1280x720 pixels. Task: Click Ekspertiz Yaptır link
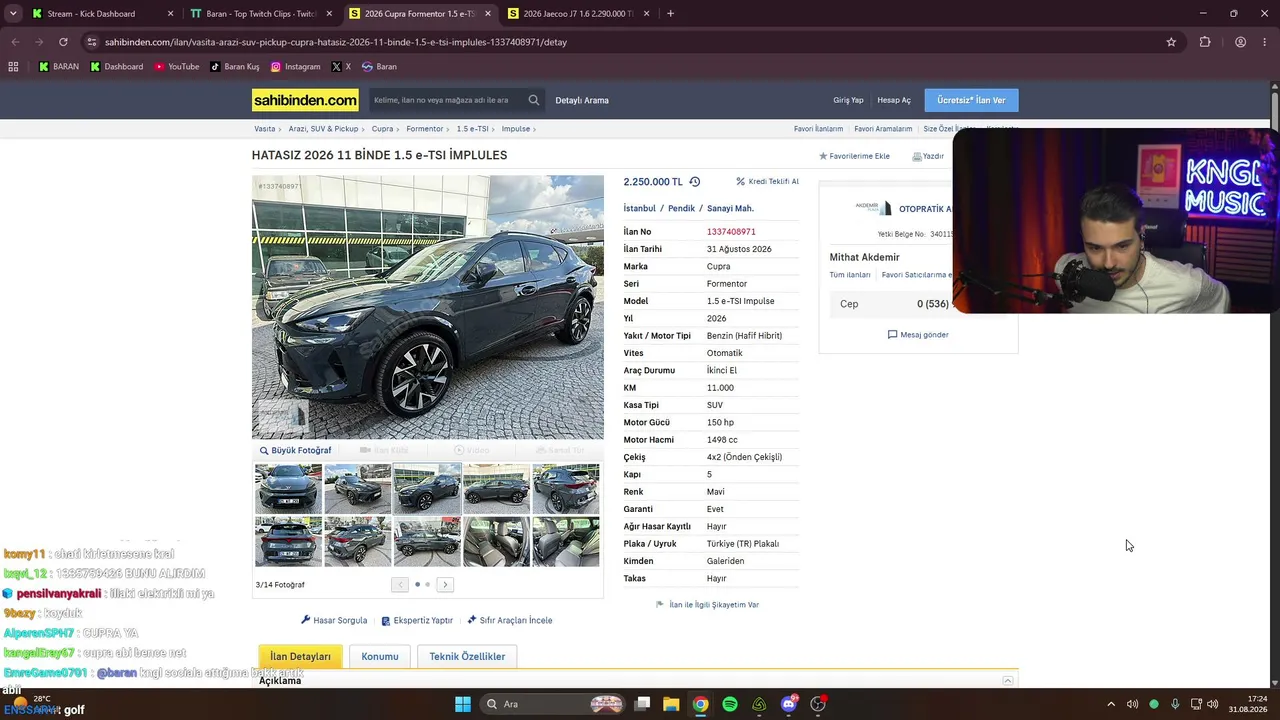(417, 620)
